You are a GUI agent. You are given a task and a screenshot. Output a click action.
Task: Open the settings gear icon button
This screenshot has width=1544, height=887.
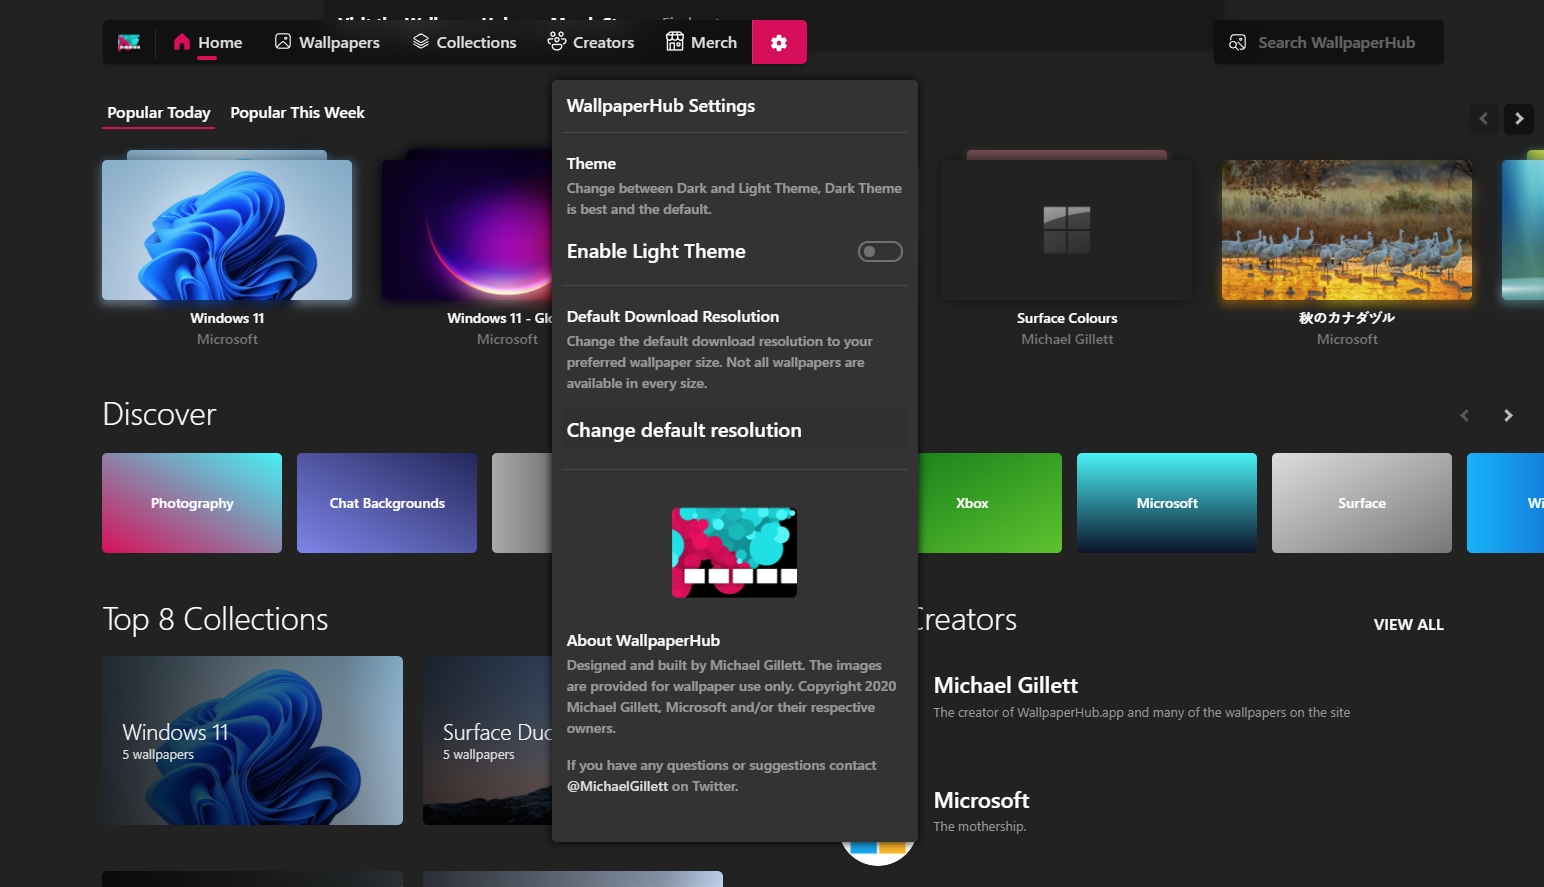[x=779, y=42]
